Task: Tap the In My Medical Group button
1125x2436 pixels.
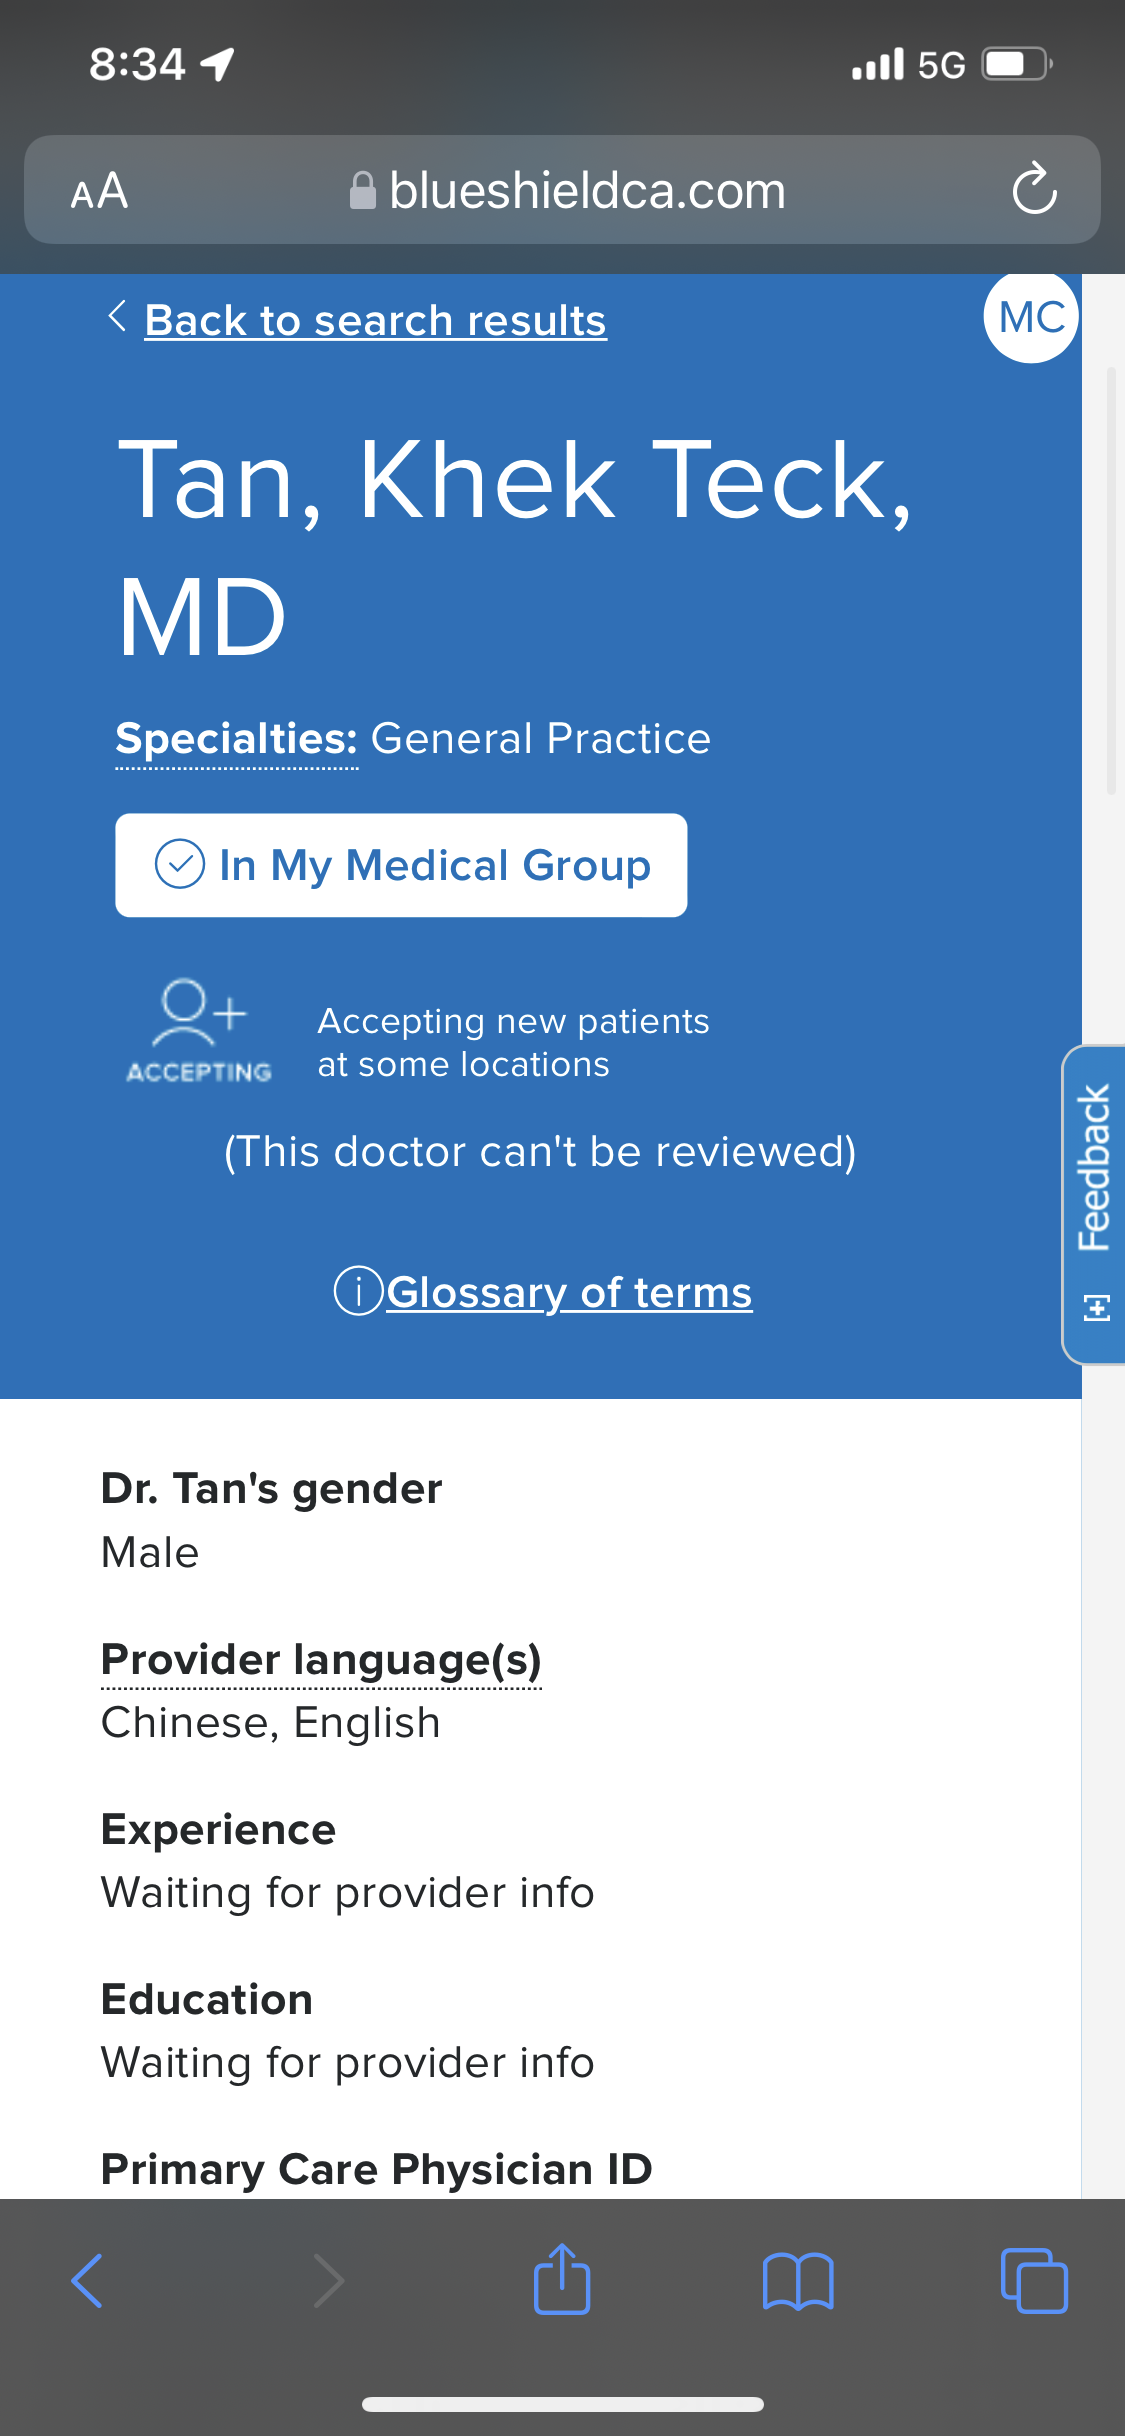Action: 401,865
